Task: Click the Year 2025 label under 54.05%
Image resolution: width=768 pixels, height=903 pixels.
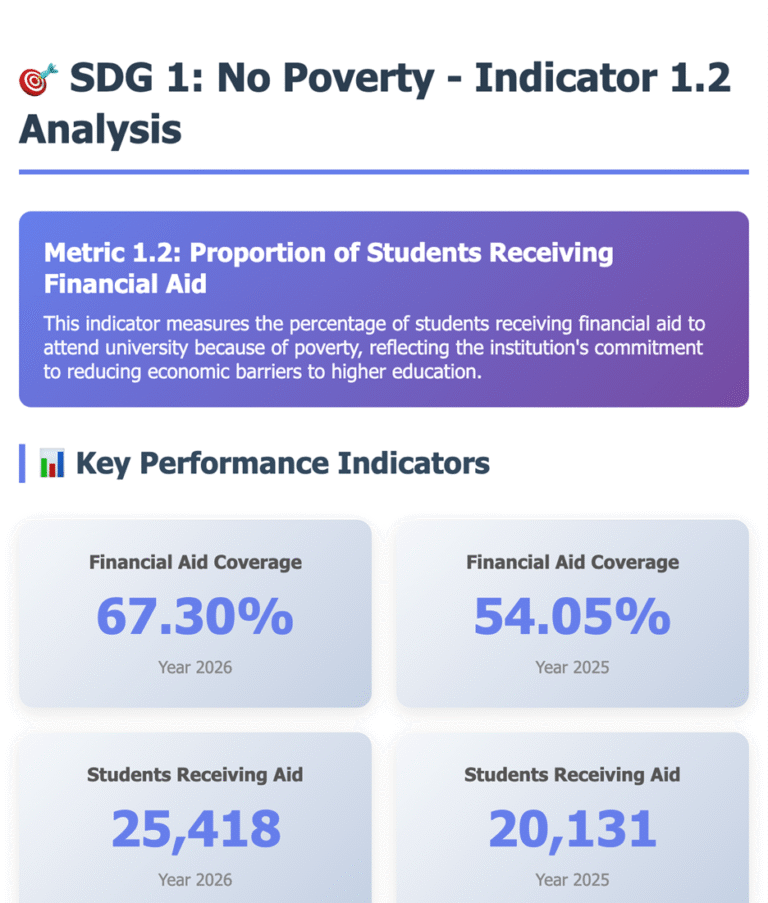Action: 572,667
